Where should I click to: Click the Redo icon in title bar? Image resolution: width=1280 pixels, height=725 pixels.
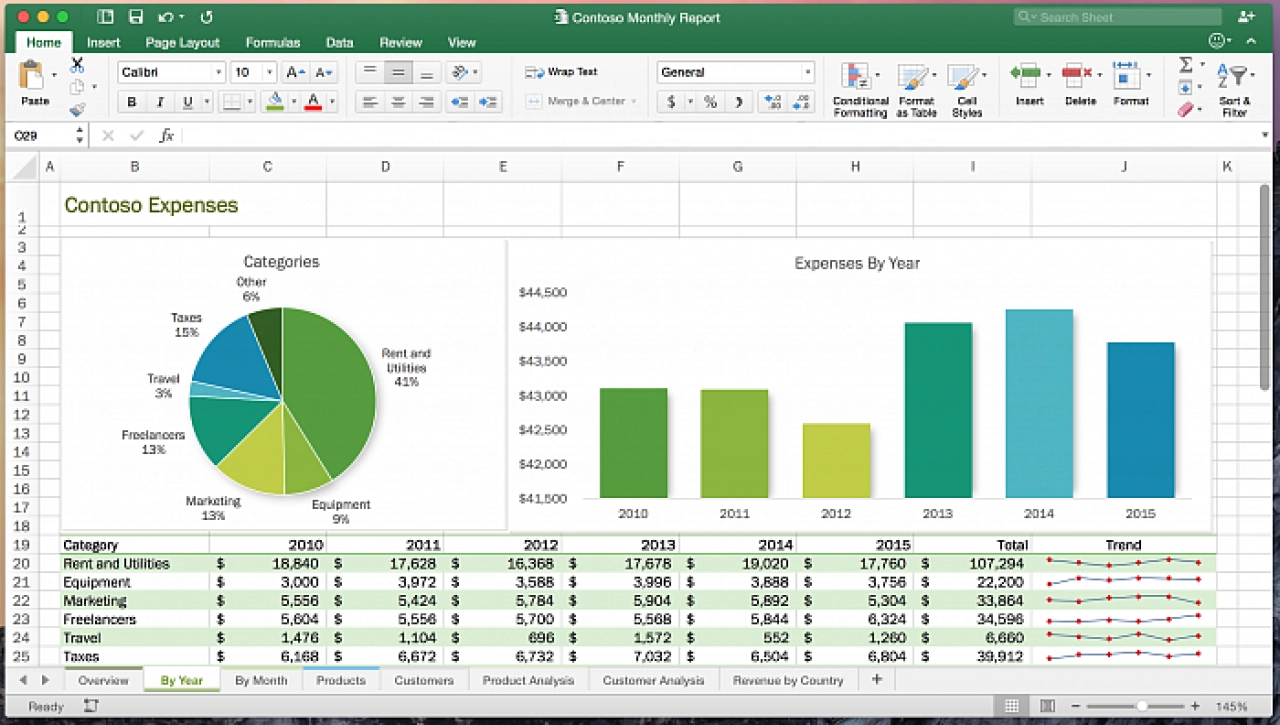207,17
